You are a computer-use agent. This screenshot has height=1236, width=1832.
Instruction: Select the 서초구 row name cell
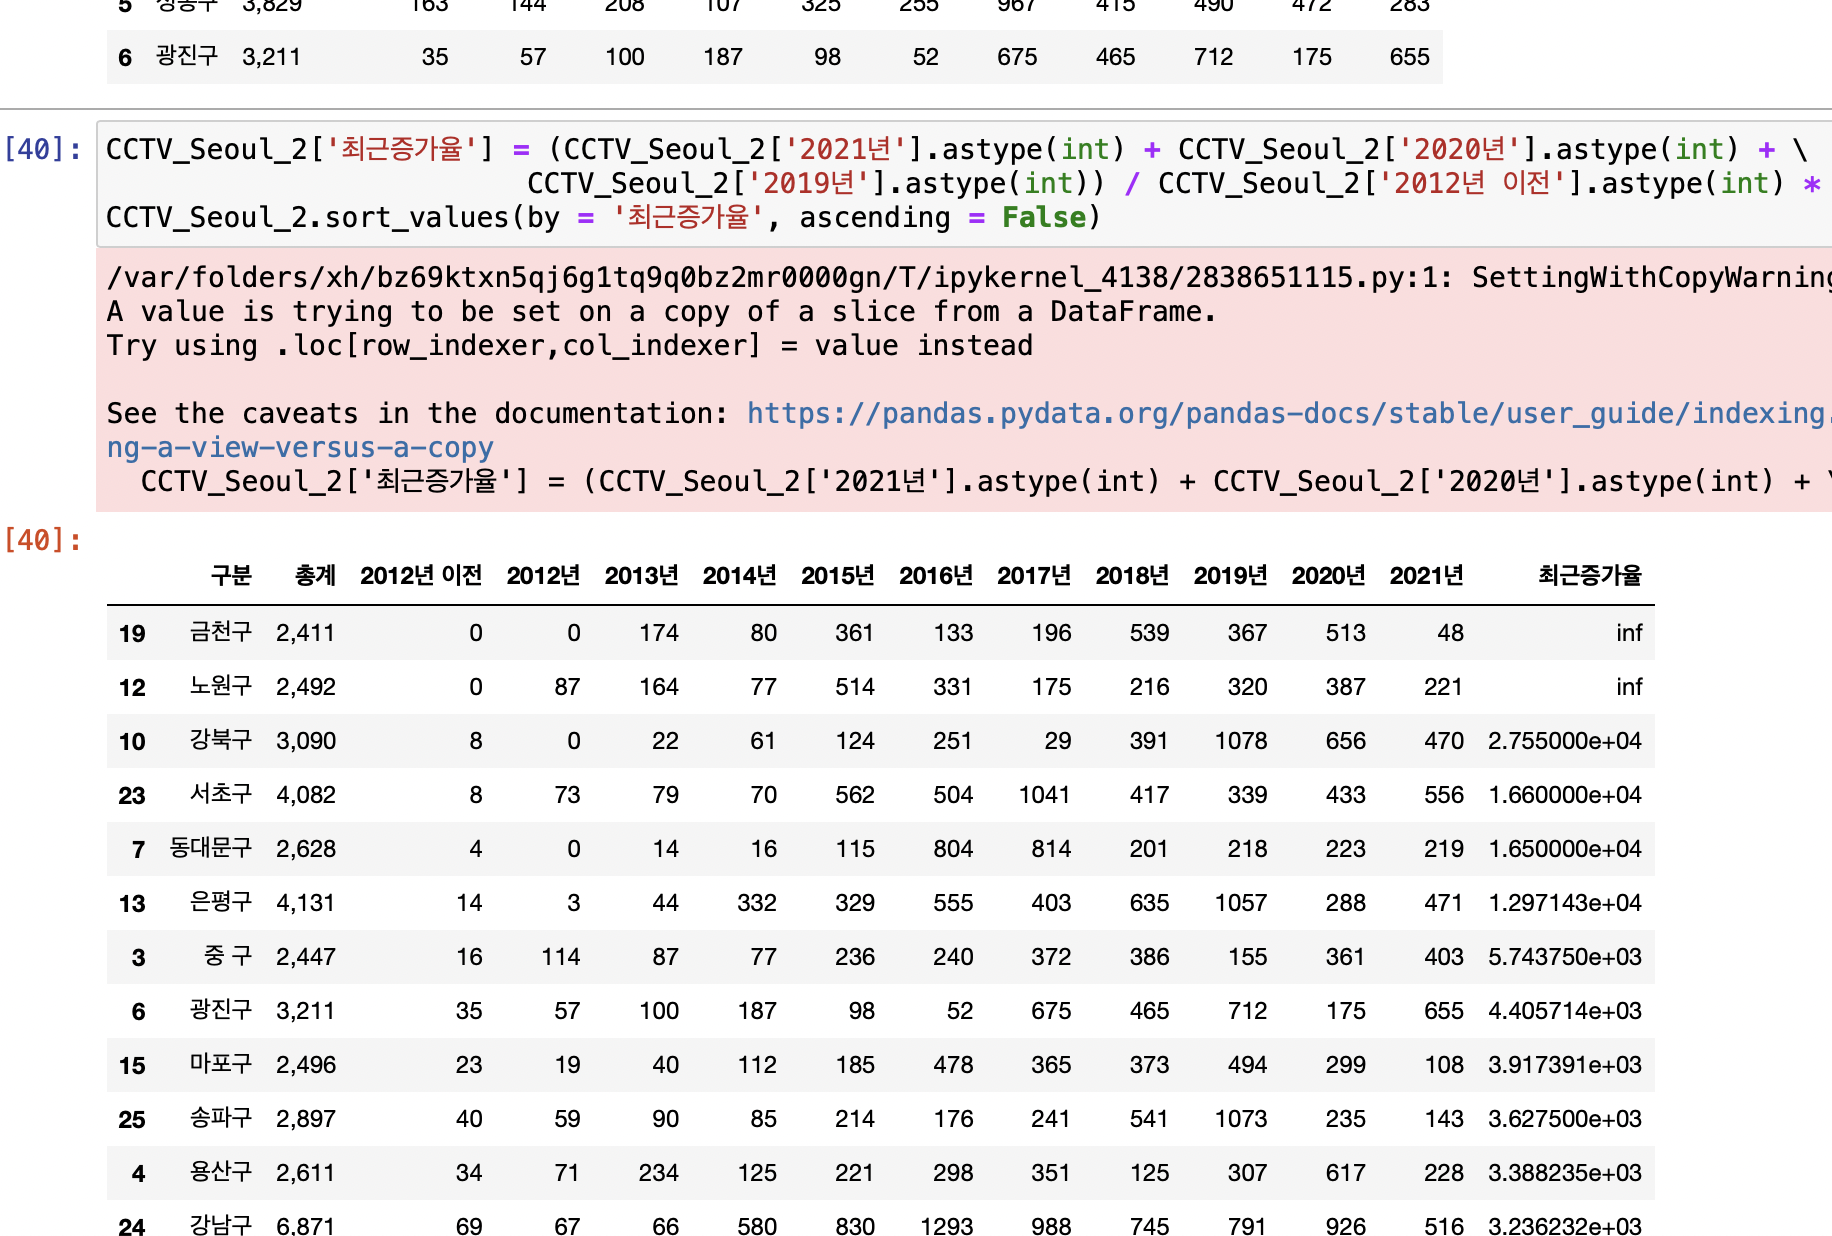pos(221,794)
